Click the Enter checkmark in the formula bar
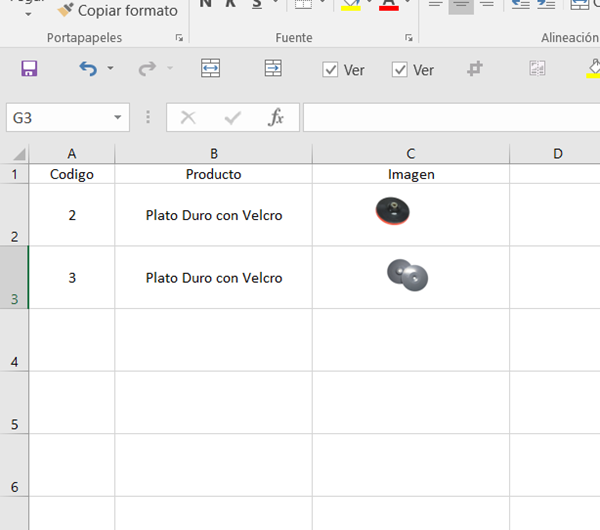 coord(232,118)
